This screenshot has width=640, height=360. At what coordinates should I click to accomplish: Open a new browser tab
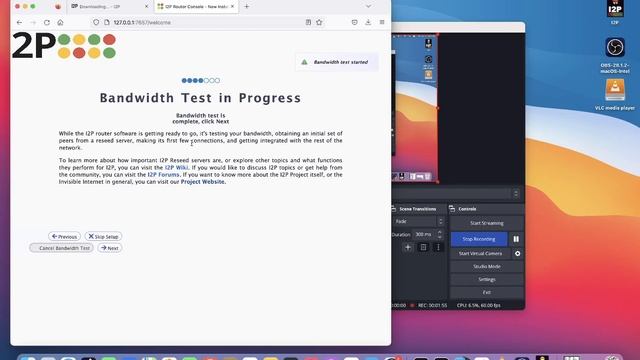247,7
